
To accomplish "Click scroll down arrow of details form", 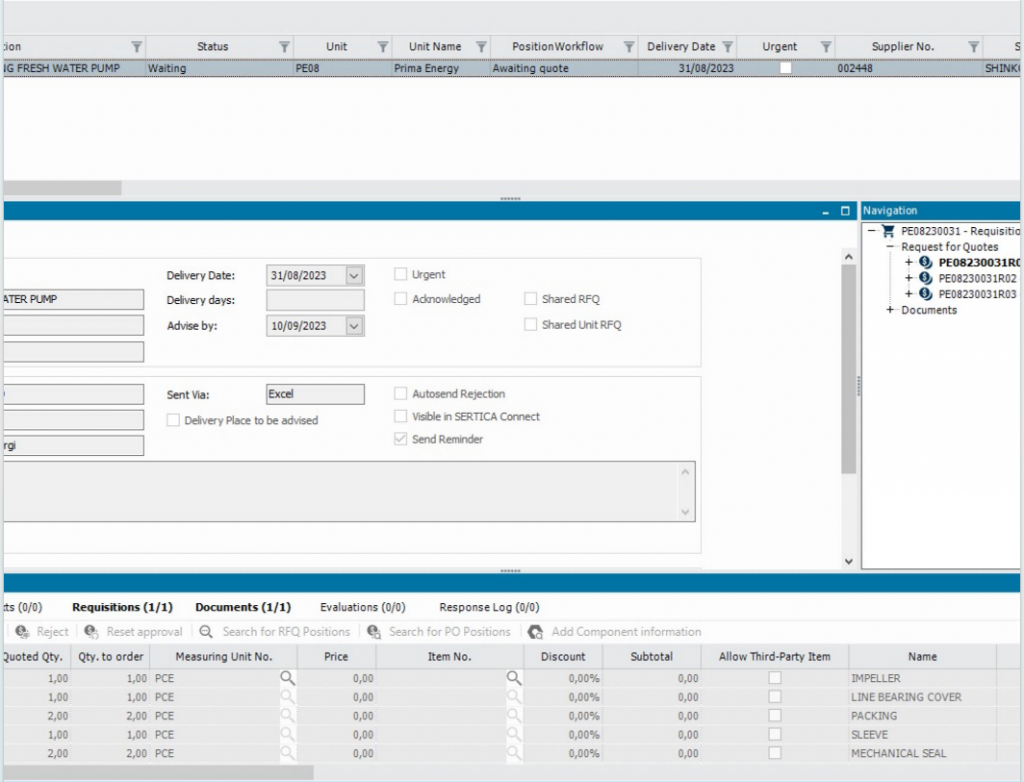I will click(848, 561).
